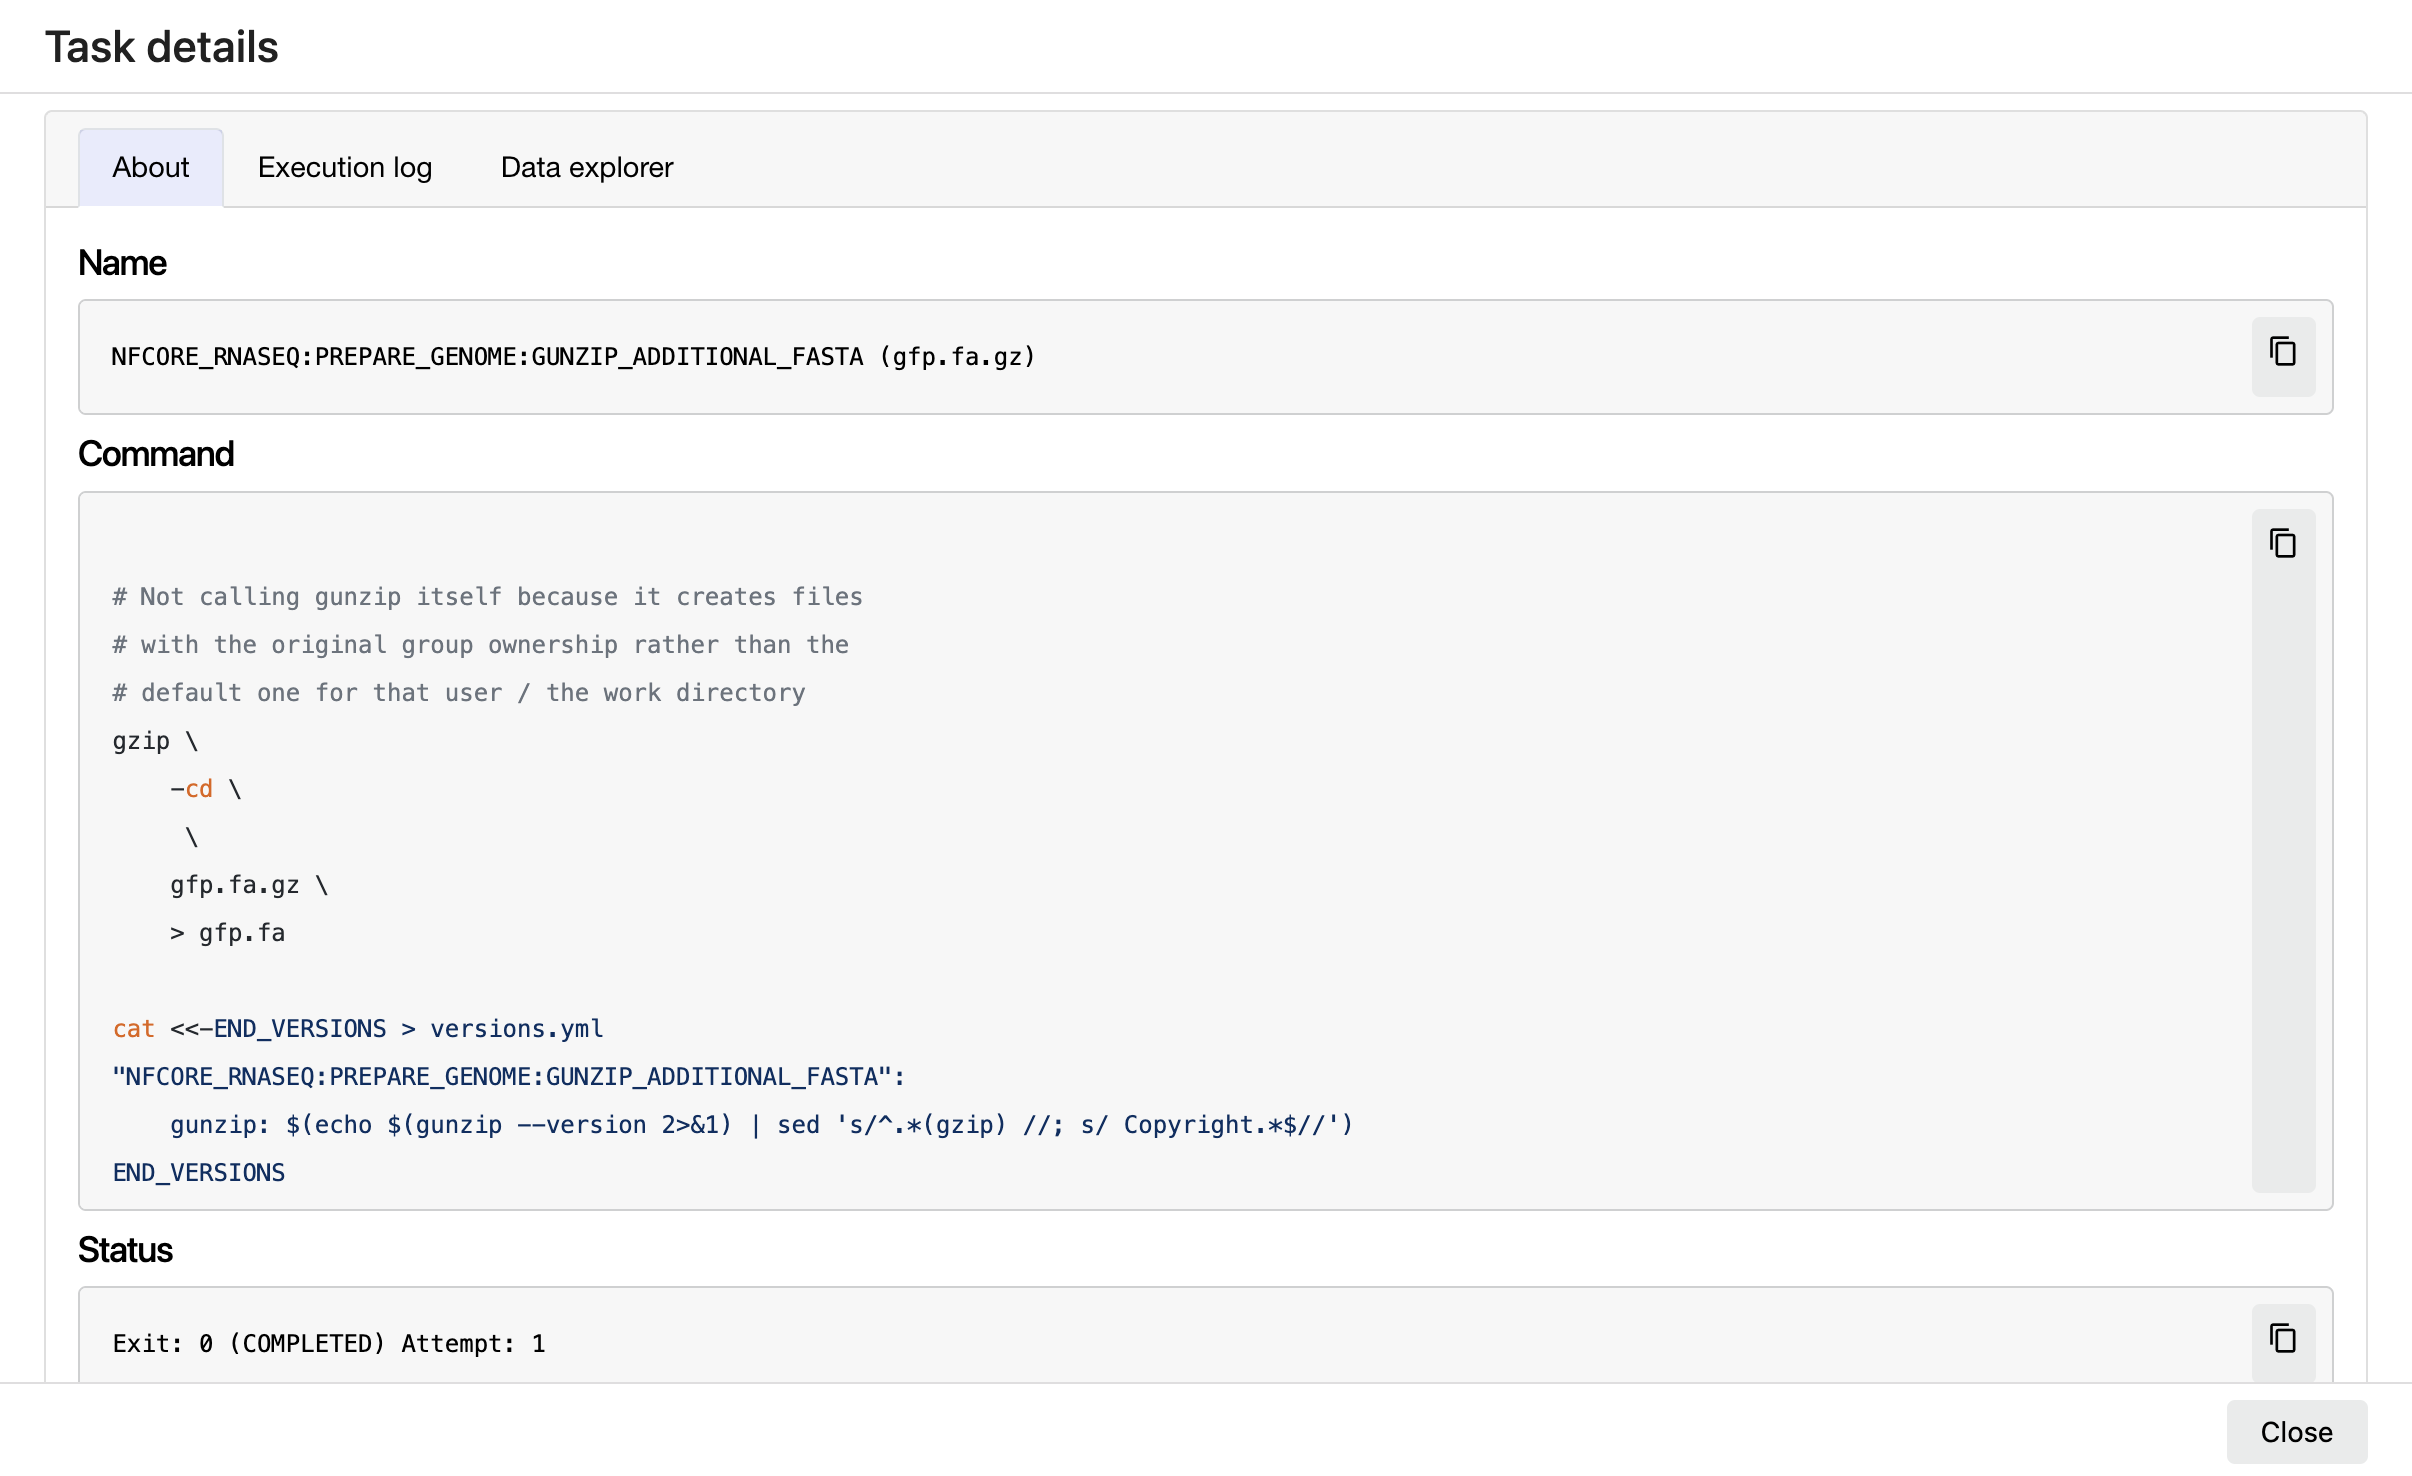This screenshot has height=1476, width=2412.
Task: Click the Status section heading
Action: point(125,1250)
